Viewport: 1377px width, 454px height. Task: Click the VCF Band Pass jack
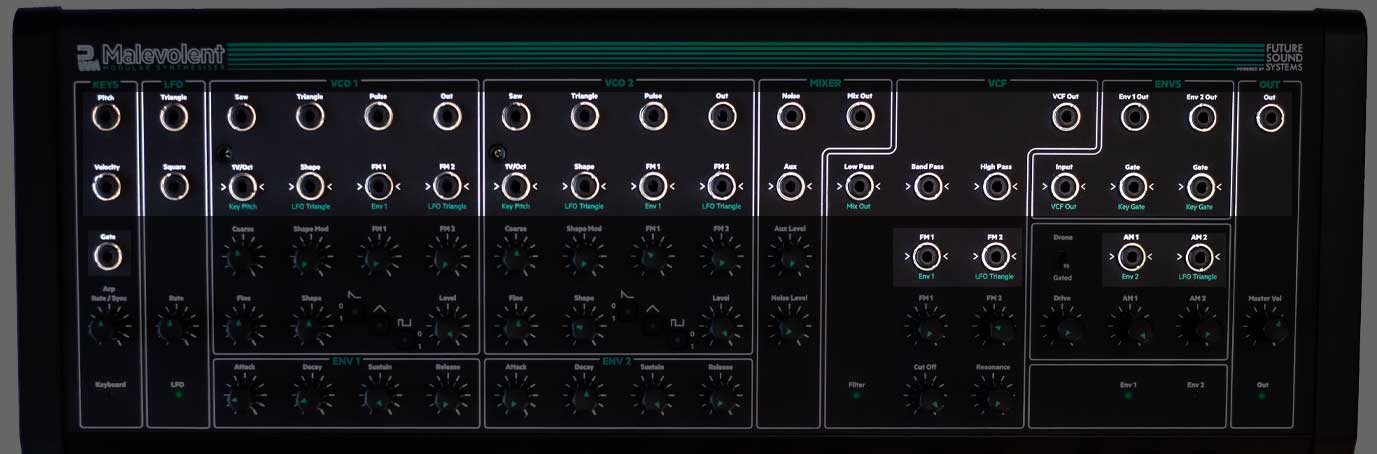click(x=928, y=187)
